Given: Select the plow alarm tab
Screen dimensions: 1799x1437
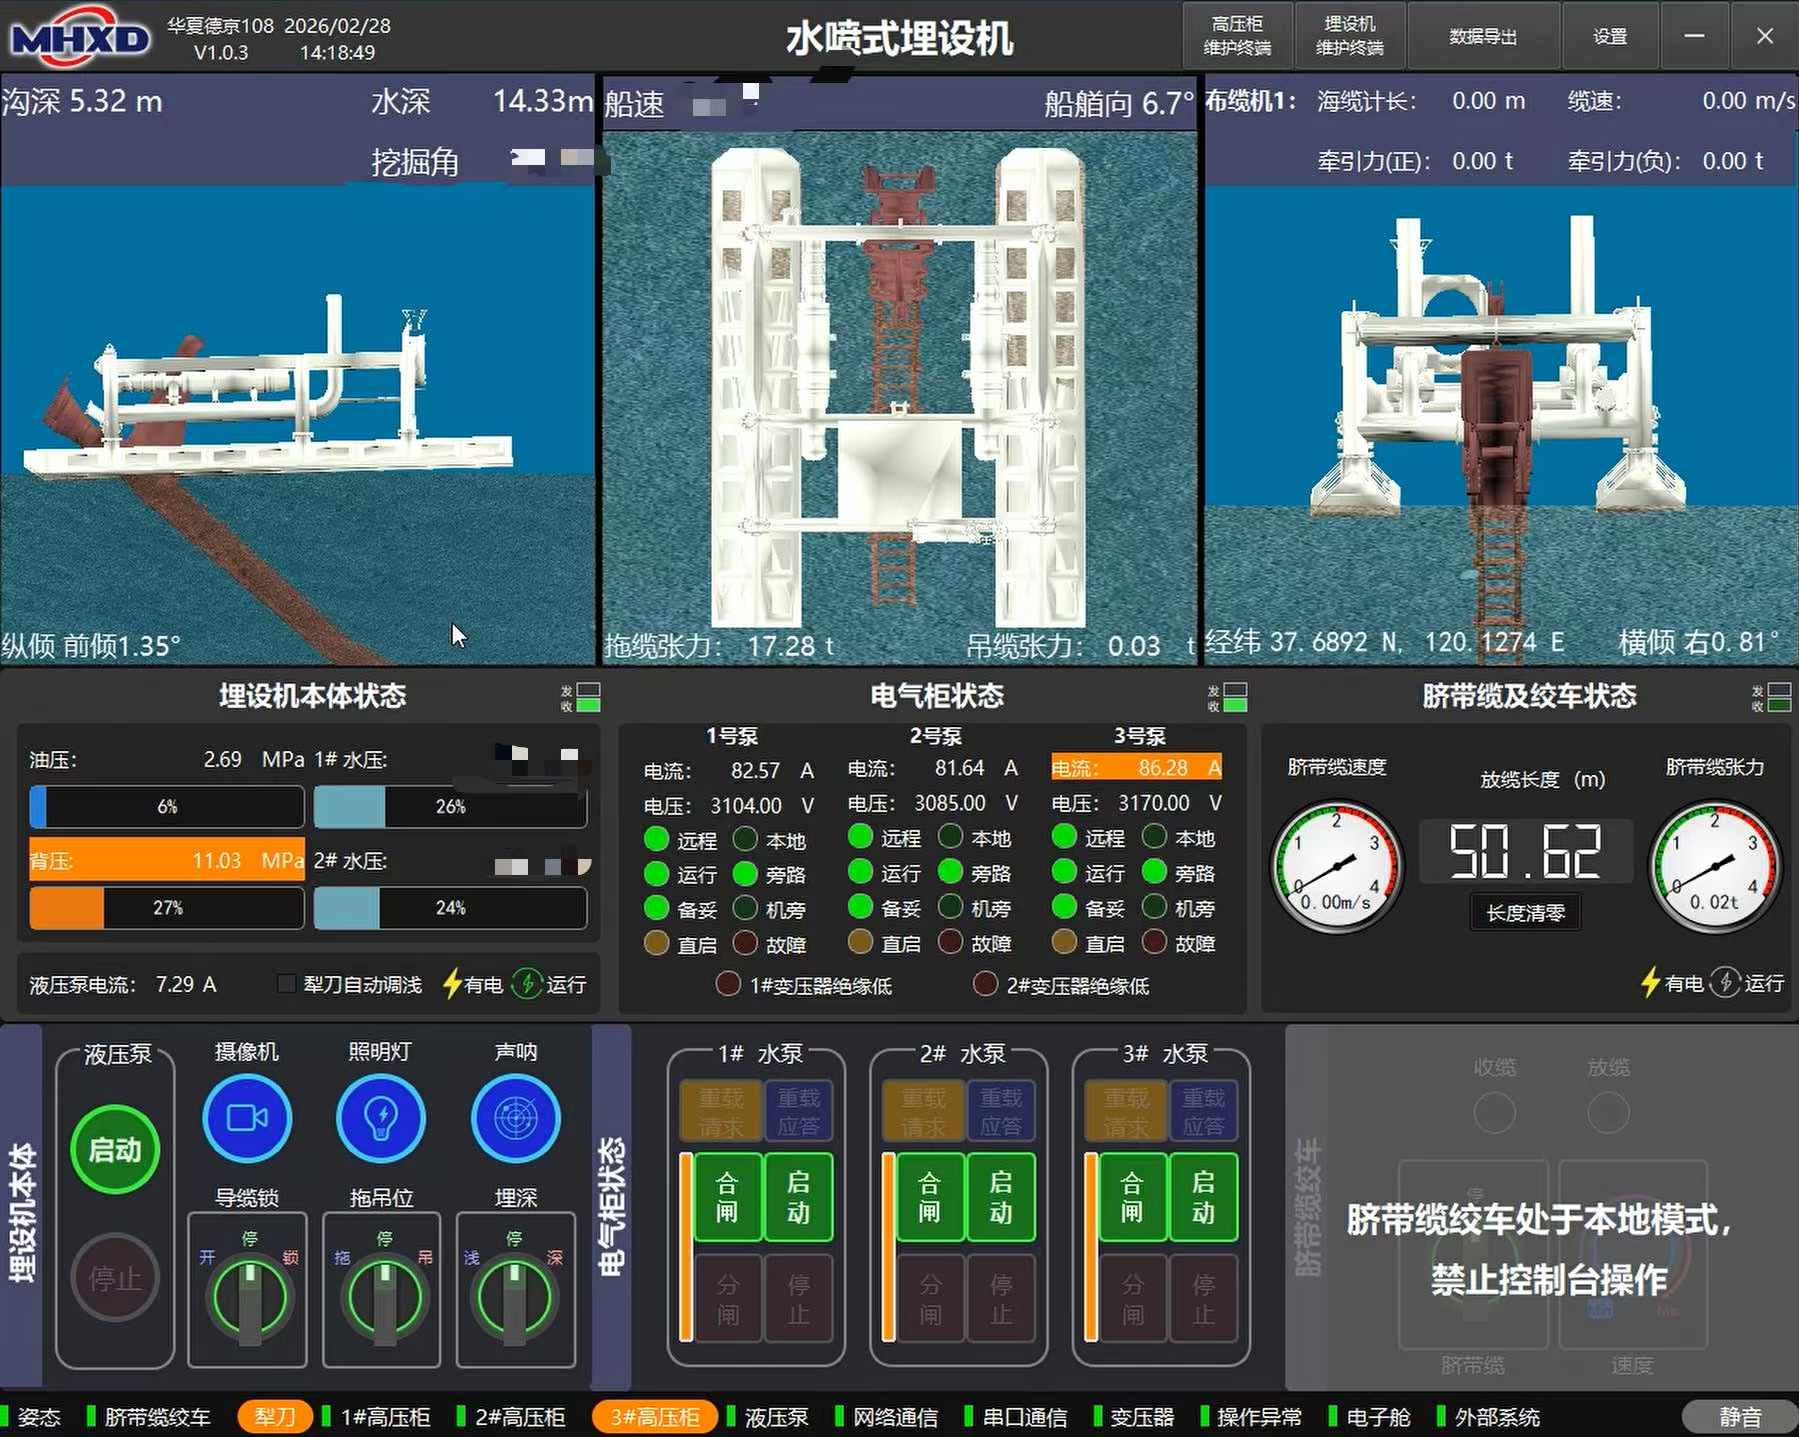Looking at the screenshot, I should [275, 1417].
